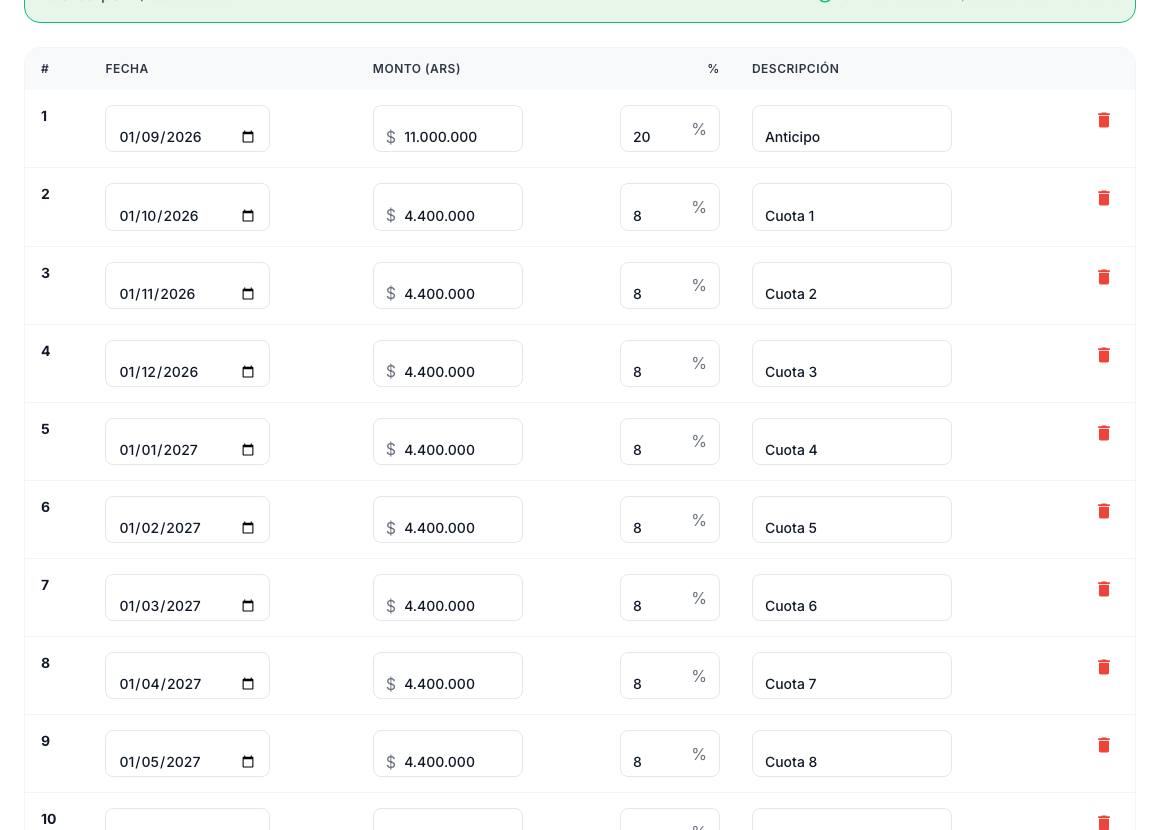Edit the amount field for Cuota 4

448,442
